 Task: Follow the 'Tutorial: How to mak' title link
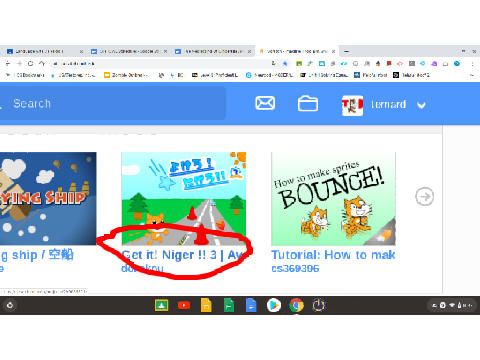click(x=333, y=255)
